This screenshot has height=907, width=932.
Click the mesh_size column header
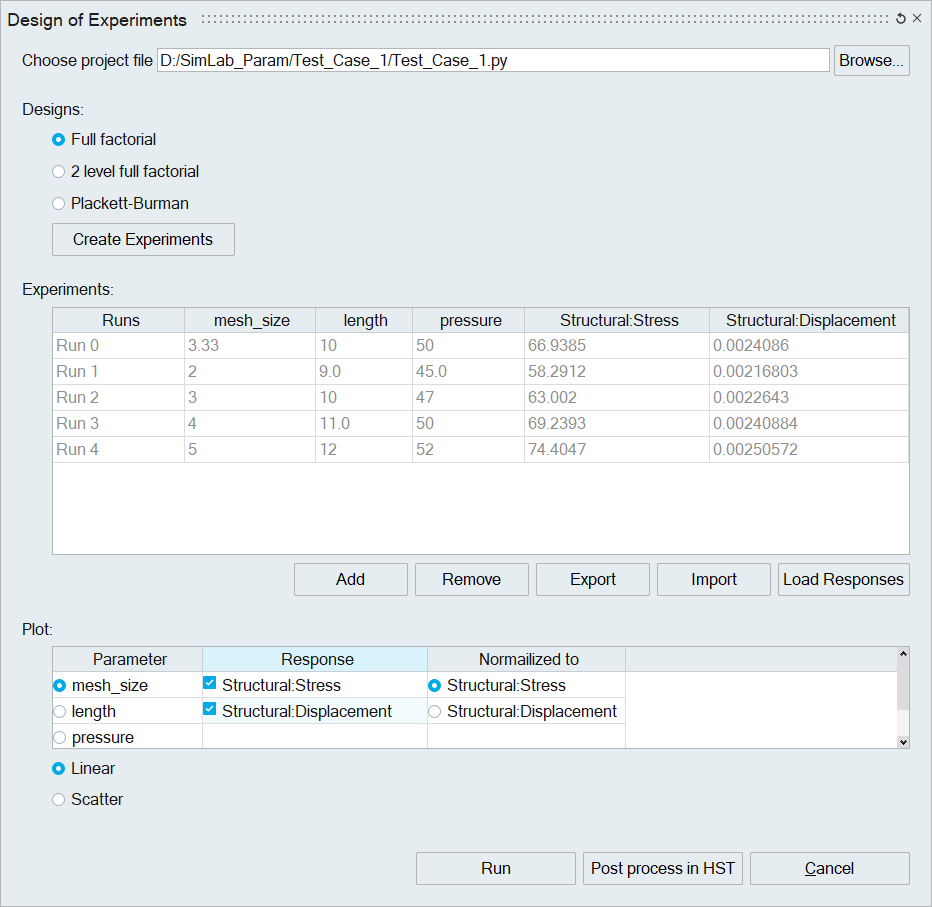251,321
